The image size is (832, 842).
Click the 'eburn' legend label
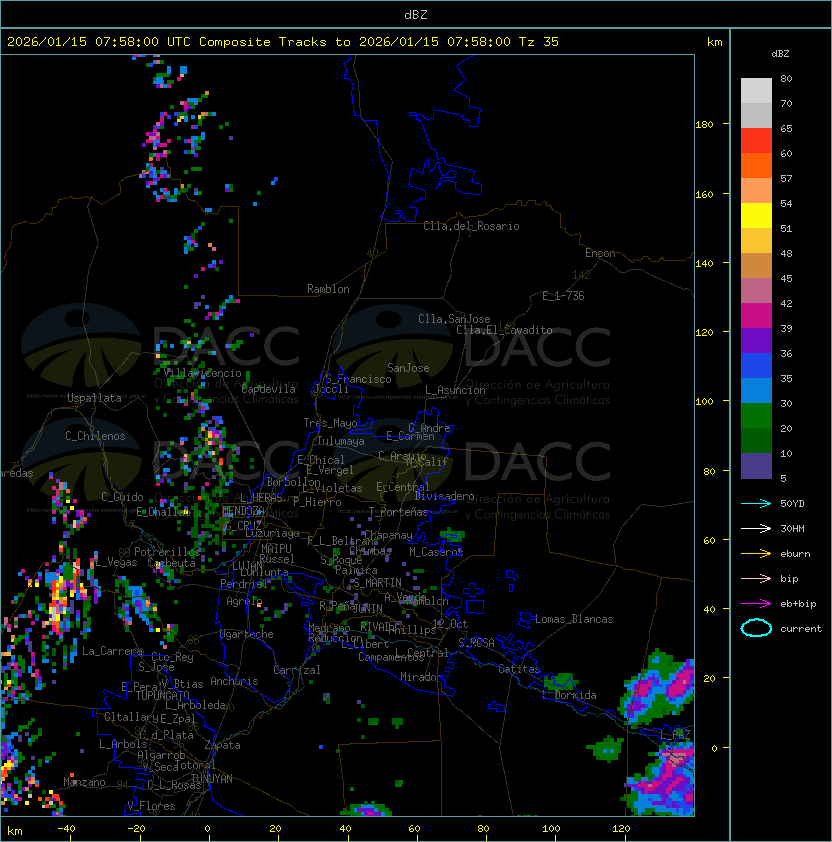coord(795,553)
